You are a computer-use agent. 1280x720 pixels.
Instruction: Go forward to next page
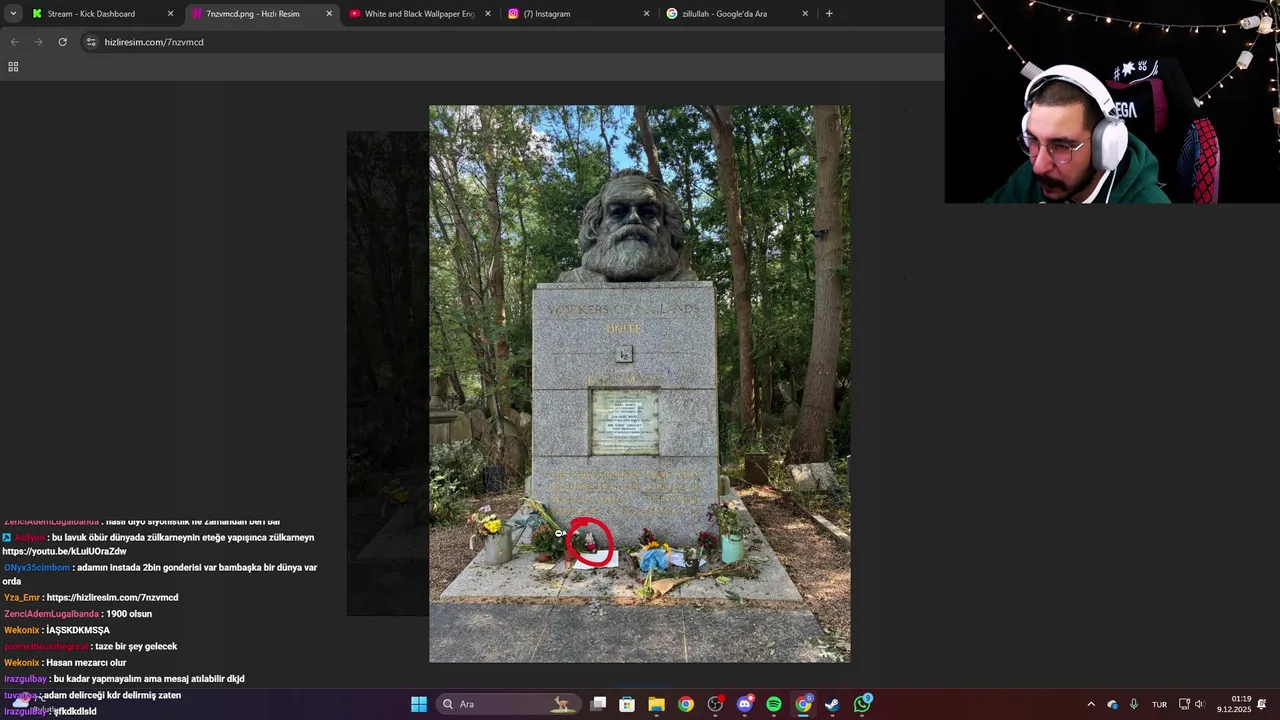[38, 42]
